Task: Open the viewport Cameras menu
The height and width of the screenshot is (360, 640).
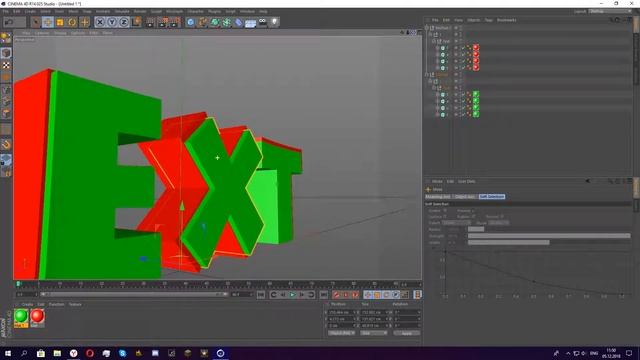Action: 42,33
